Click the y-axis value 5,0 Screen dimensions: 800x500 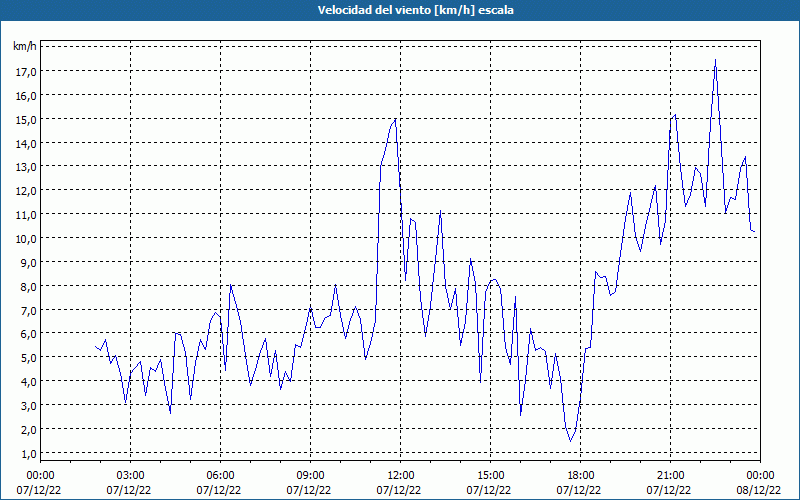(x=29, y=358)
